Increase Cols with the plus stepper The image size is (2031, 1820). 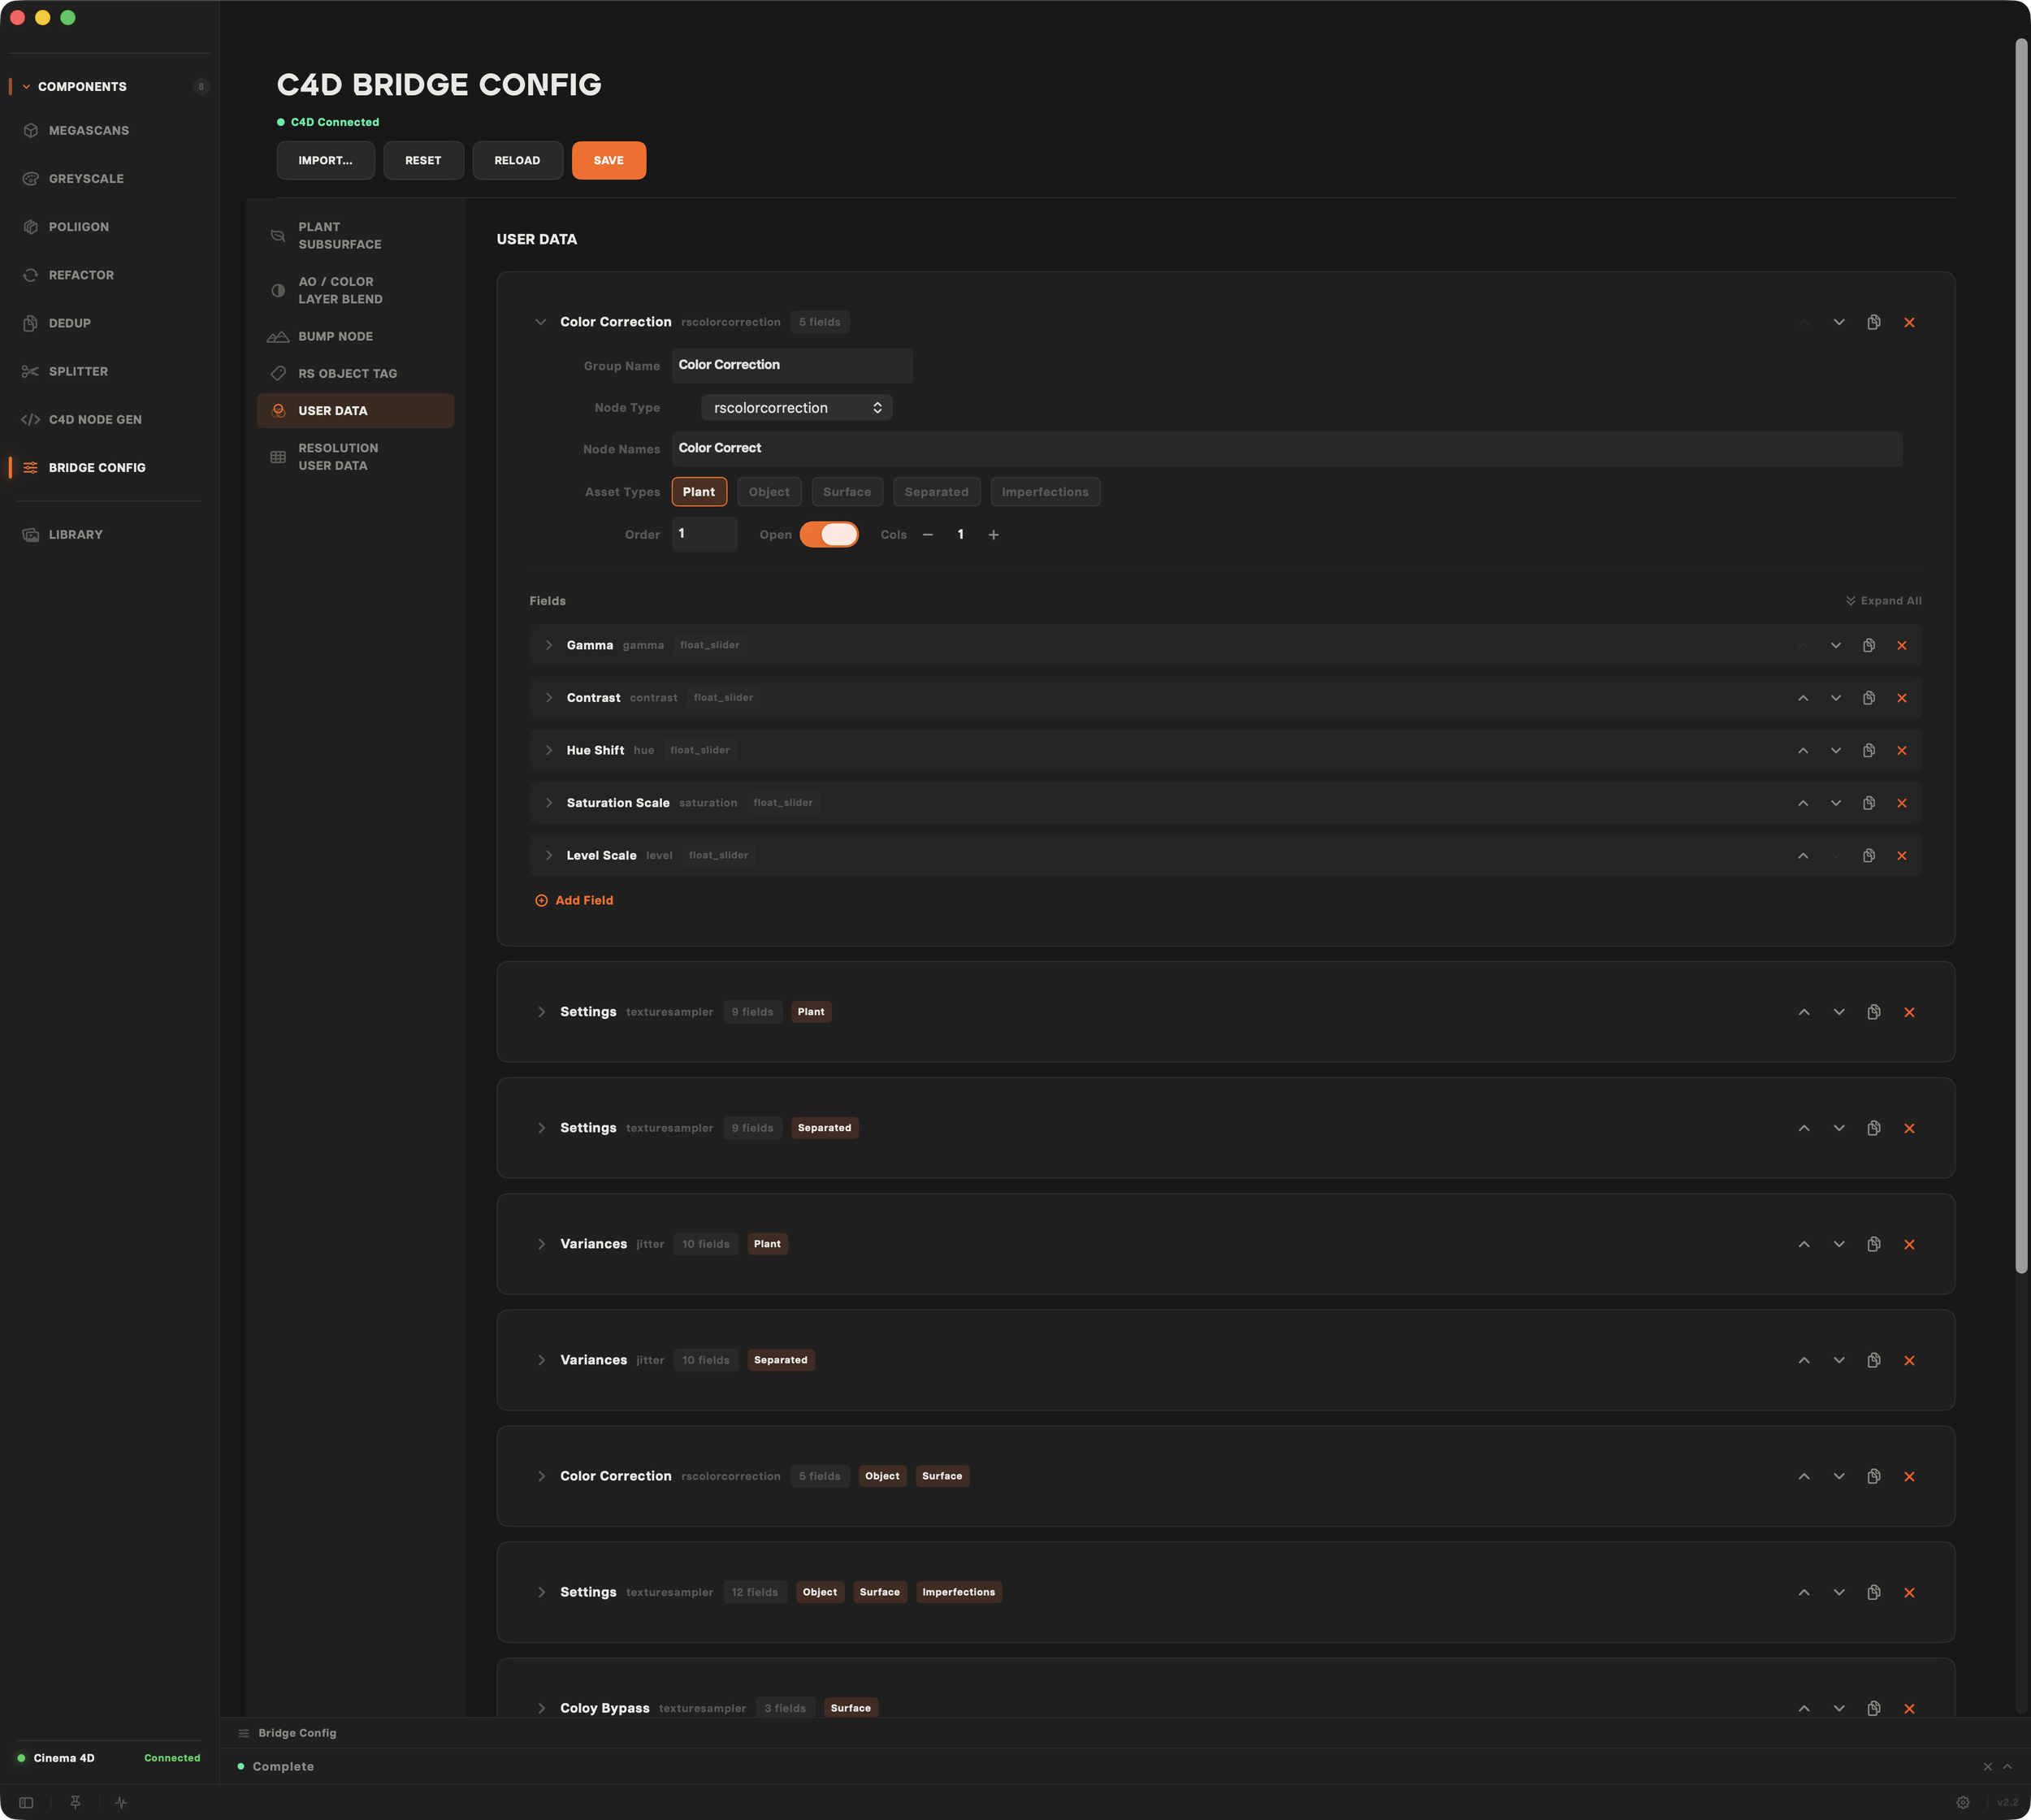[993, 535]
